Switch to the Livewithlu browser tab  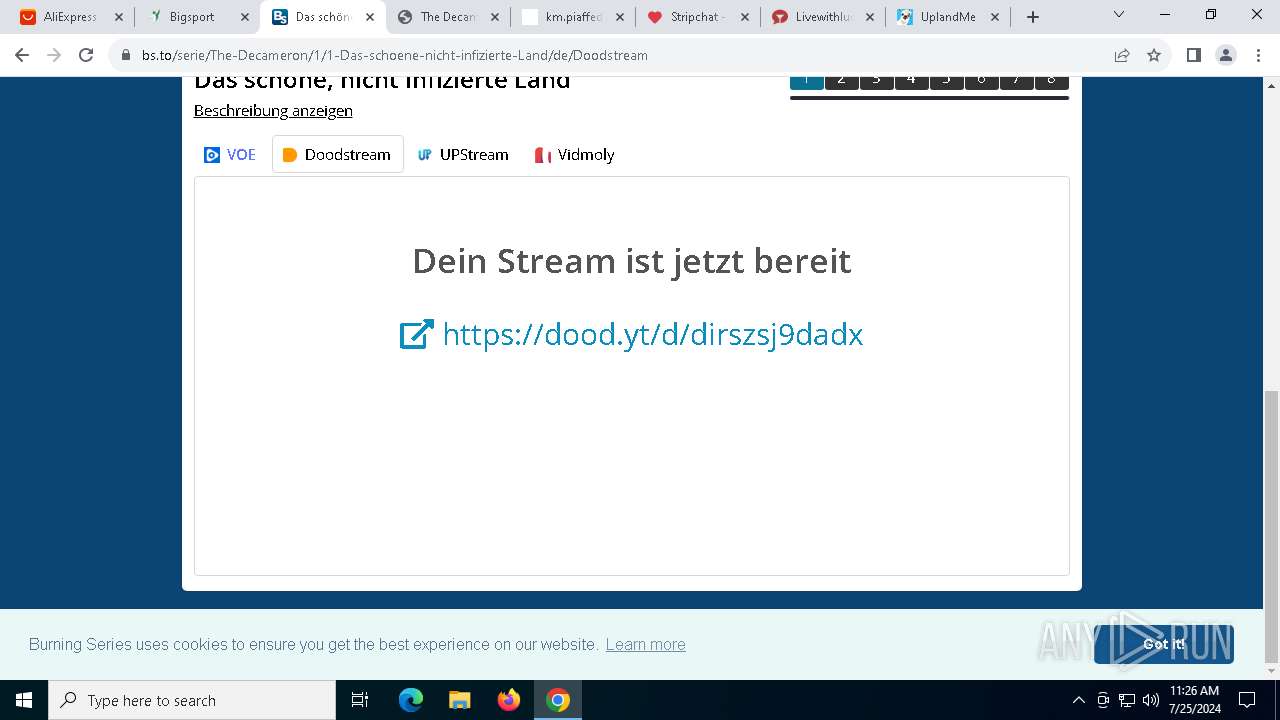(823, 17)
